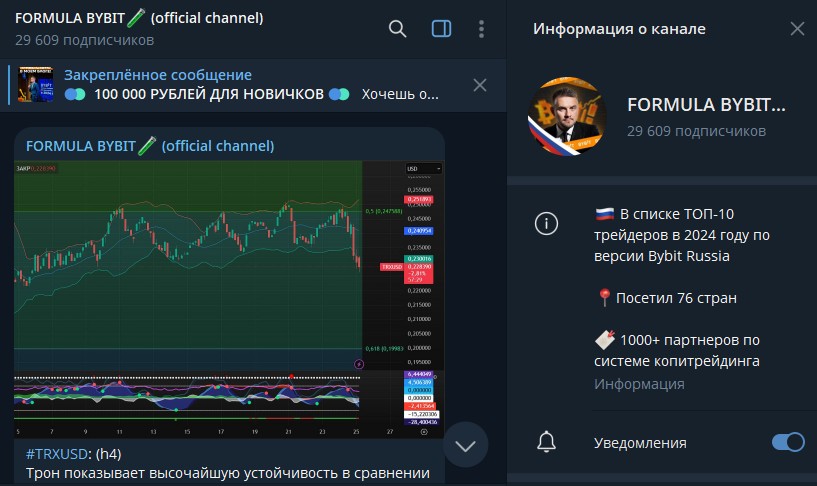
Task: Click the Информация о канале panel heading
Action: [619, 29]
